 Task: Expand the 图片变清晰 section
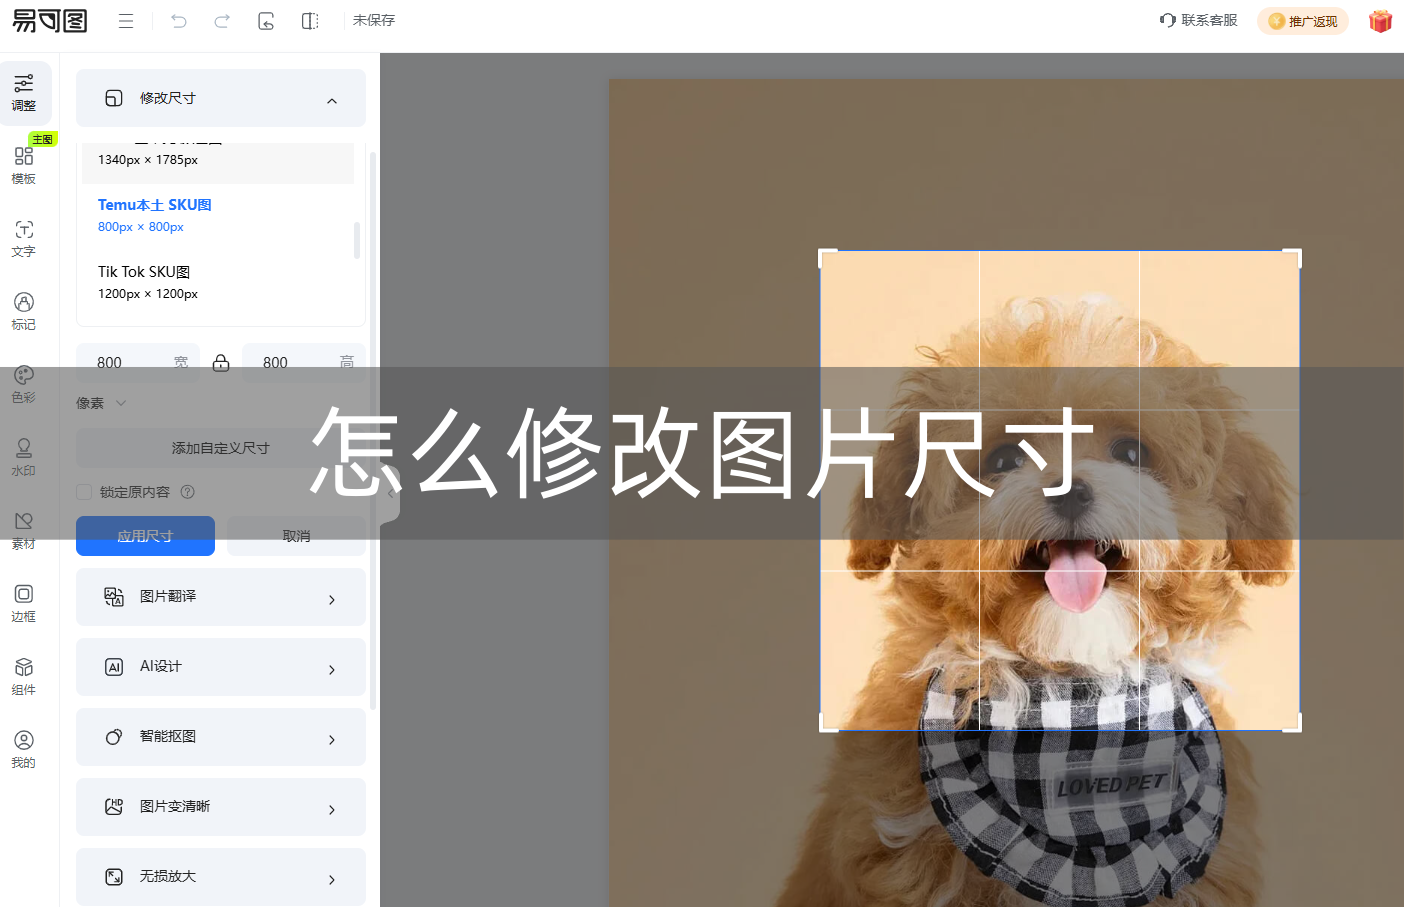[x=221, y=807]
